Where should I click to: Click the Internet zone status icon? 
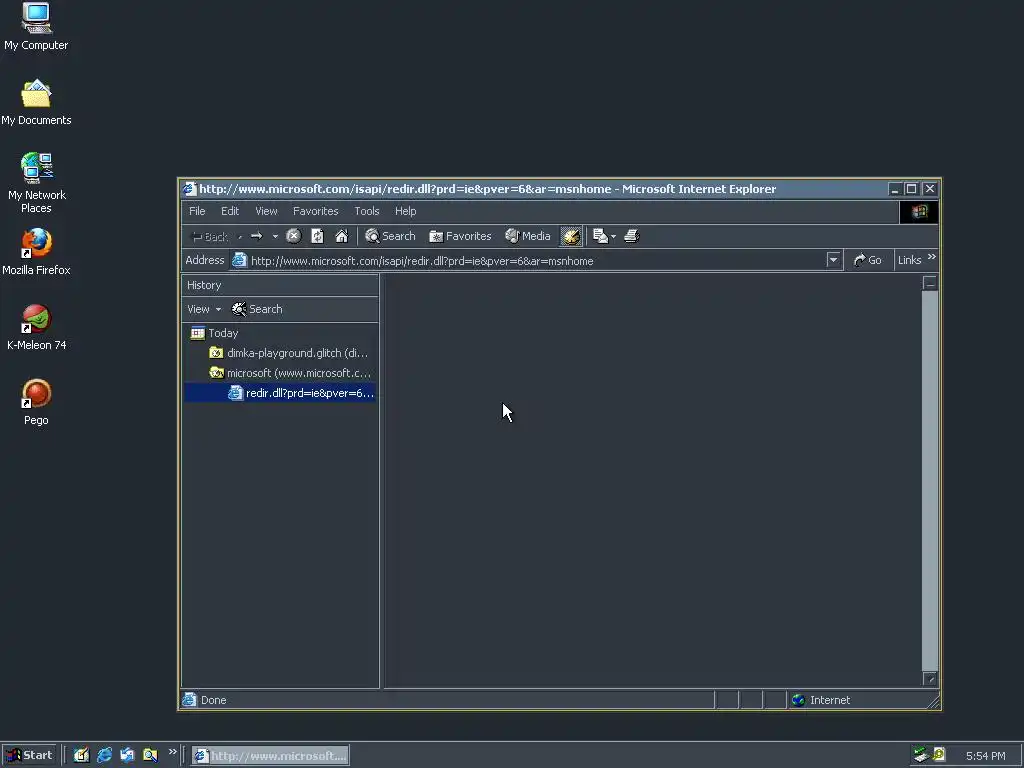[x=798, y=700]
